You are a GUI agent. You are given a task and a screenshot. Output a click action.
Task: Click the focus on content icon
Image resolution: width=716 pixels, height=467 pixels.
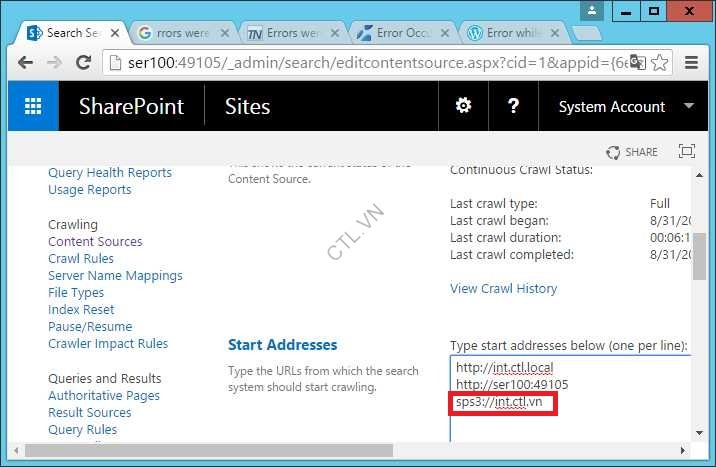[686, 152]
